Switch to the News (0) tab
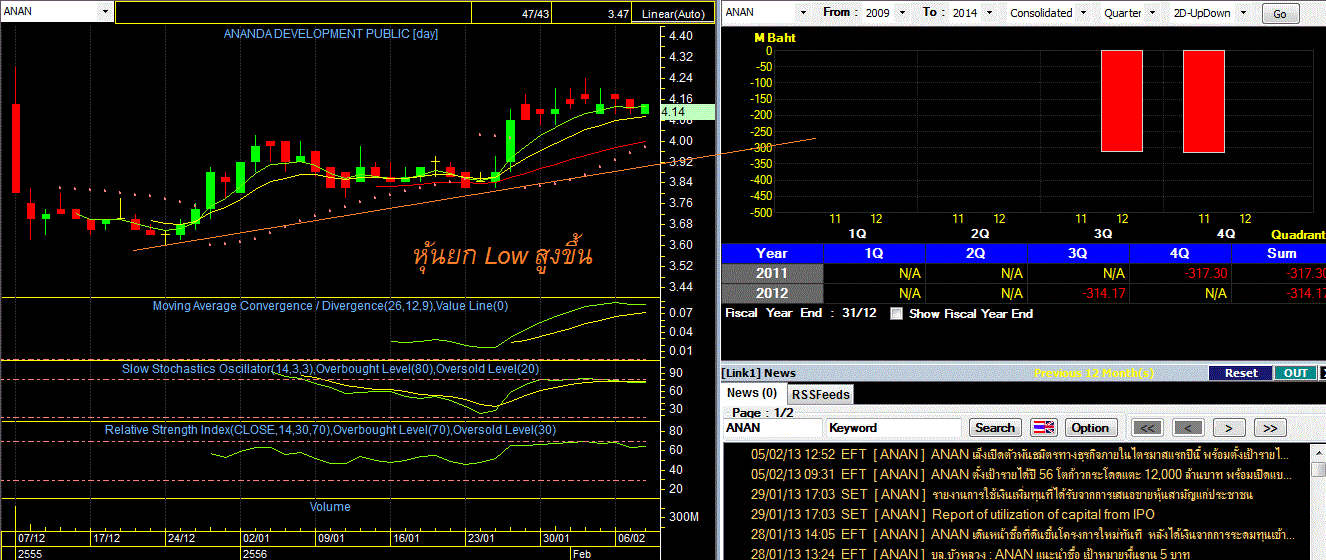The height and width of the screenshot is (560, 1326). (752, 393)
